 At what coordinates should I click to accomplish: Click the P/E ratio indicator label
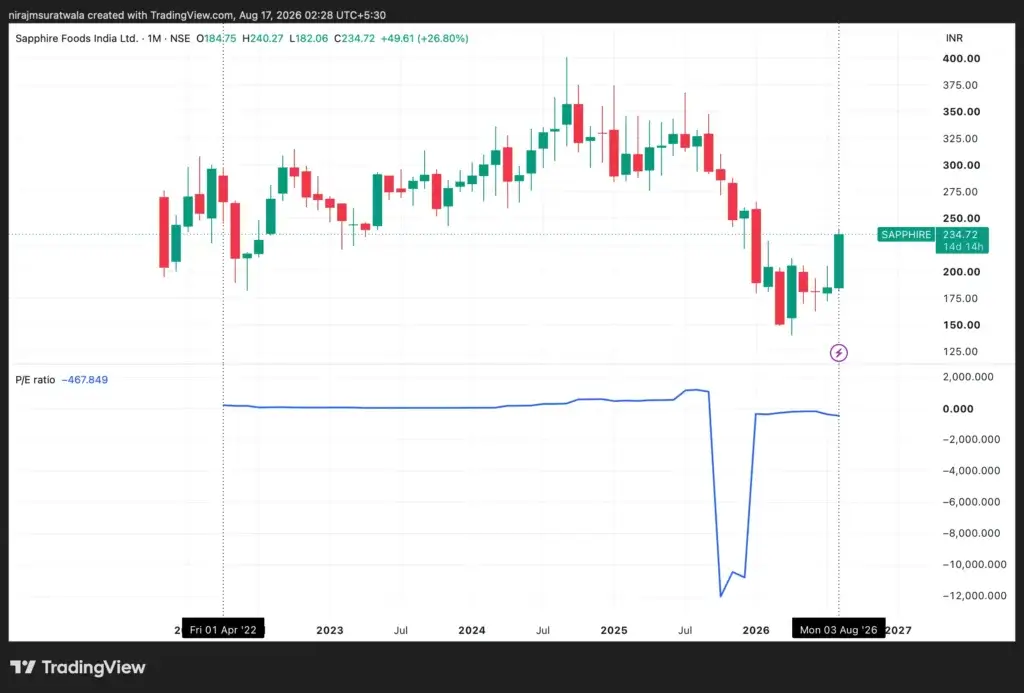35,379
